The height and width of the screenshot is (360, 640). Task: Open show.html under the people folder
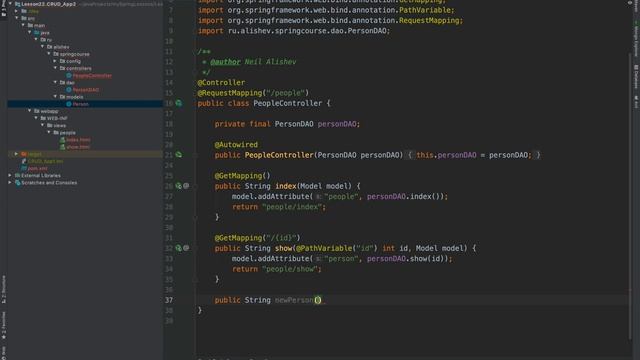click(x=78, y=147)
